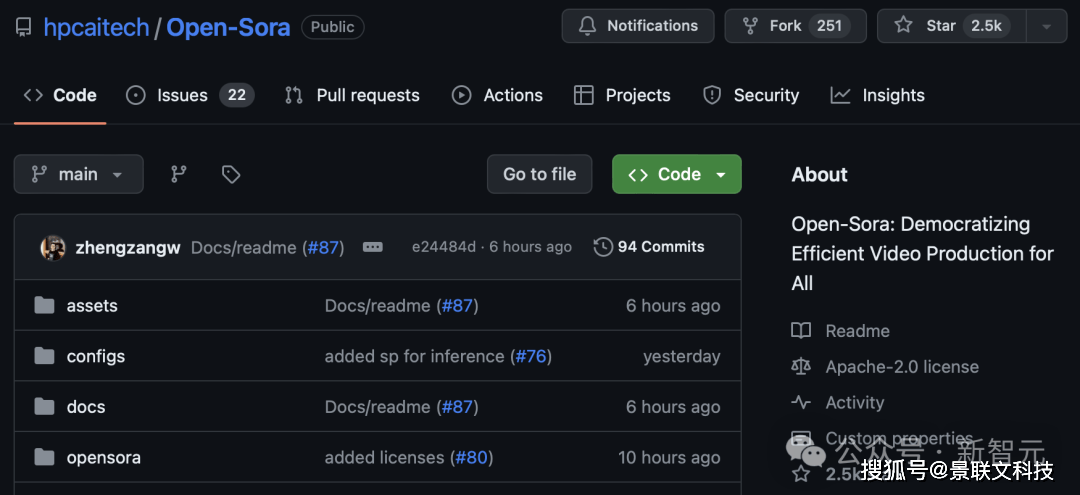Image resolution: width=1080 pixels, height=495 pixels.
Task: Open the #87 link in the docs row
Action: [458, 407]
